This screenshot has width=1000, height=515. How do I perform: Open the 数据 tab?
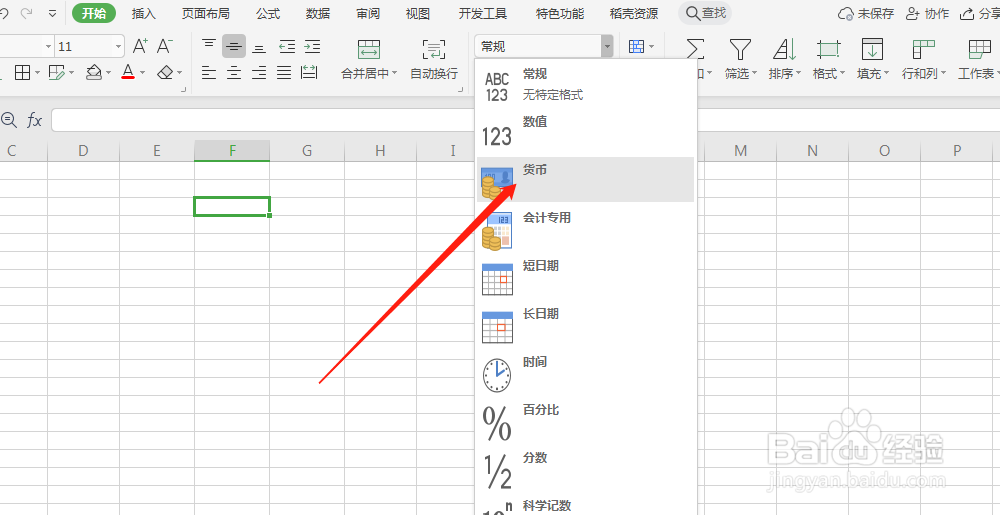point(318,13)
